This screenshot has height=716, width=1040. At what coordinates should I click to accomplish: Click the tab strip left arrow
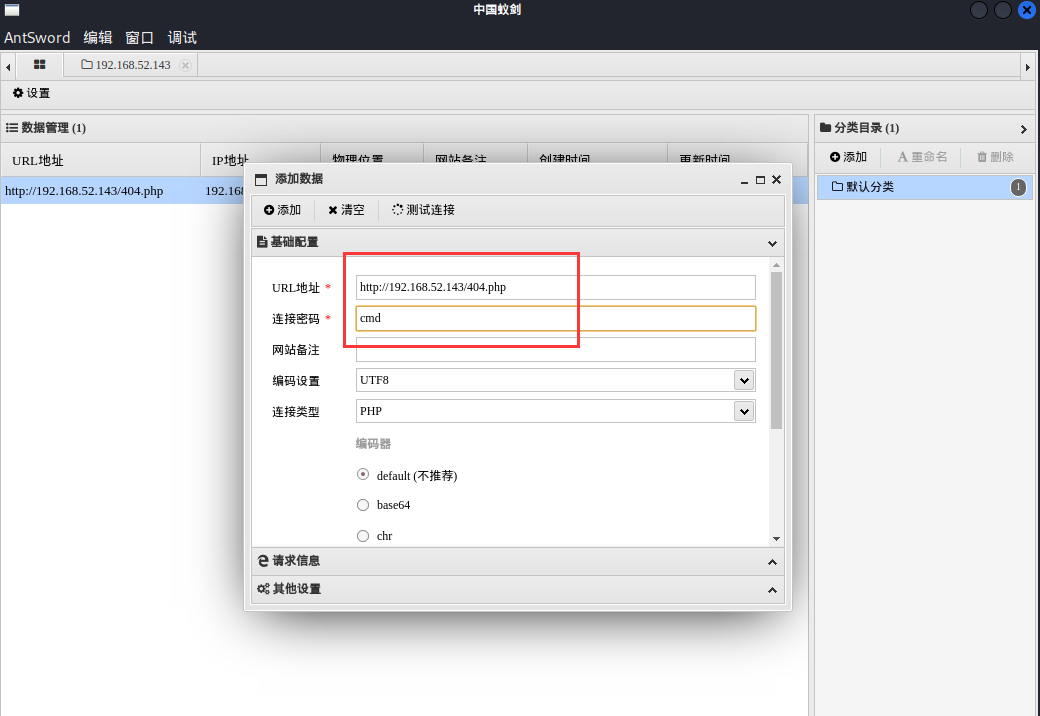tap(8, 67)
